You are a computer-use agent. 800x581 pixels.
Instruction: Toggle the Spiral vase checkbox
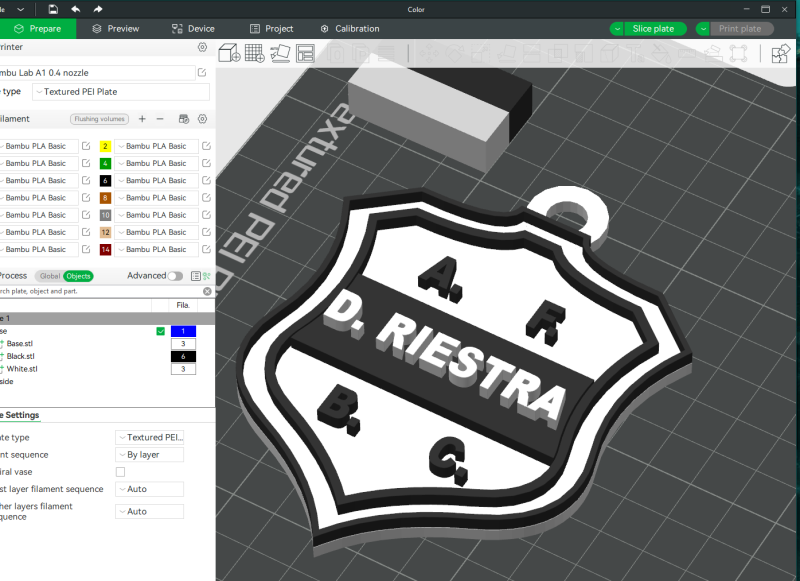[120, 472]
